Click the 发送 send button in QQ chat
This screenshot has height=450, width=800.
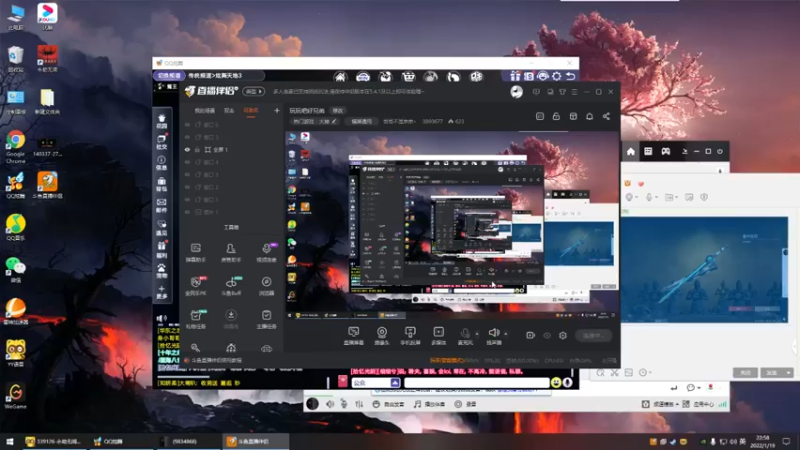(x=772, y=373)
